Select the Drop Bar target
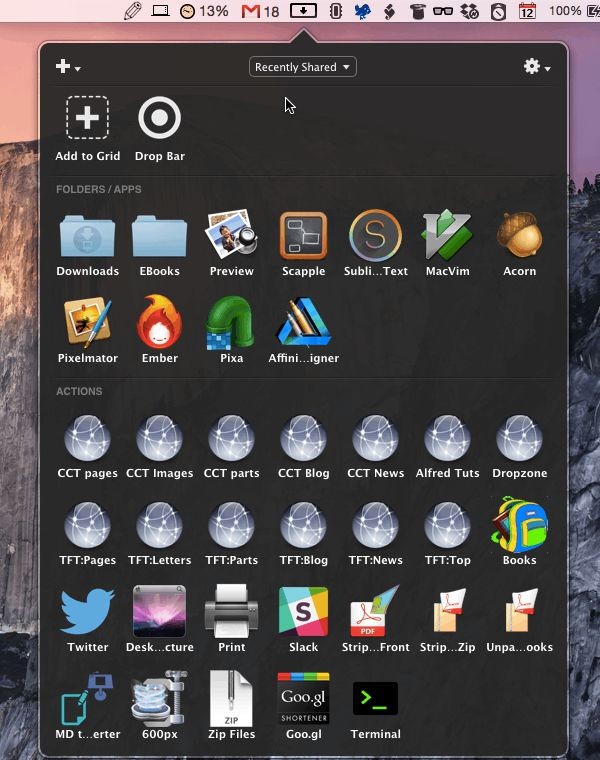The width and height of the screenshot is (600, 760). (x=159, y=118)
